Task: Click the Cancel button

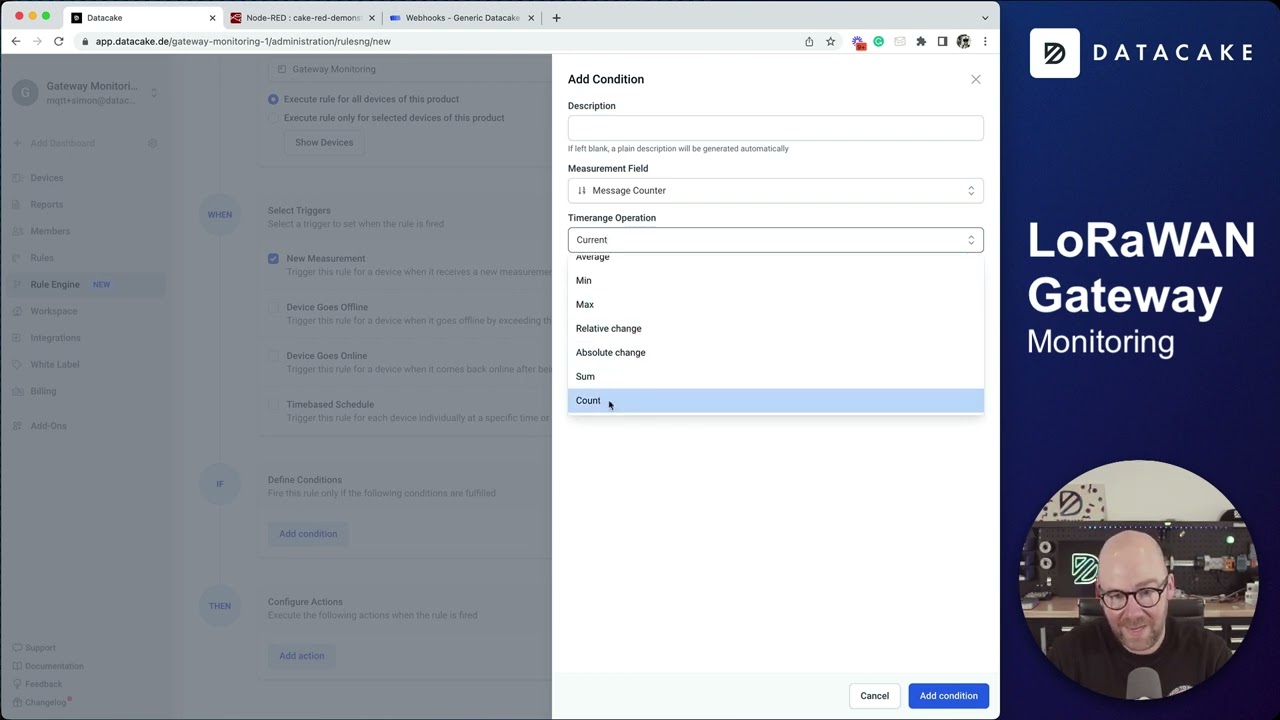Action: click(874, 696)
